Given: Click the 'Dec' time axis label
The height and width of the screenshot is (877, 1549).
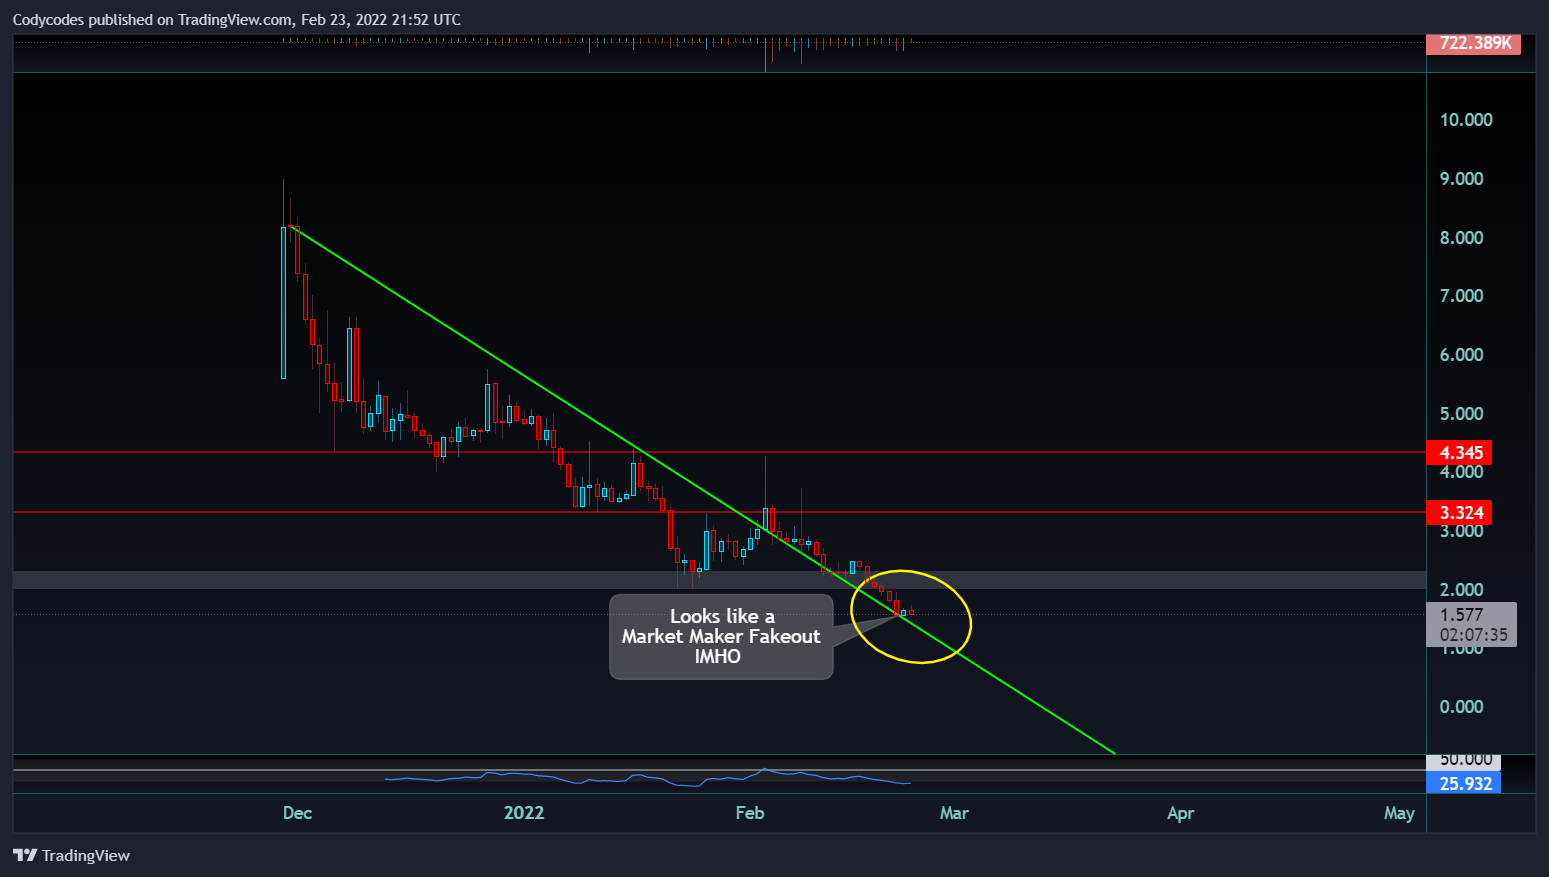Looking at the screenshot, I should [297, 813].
